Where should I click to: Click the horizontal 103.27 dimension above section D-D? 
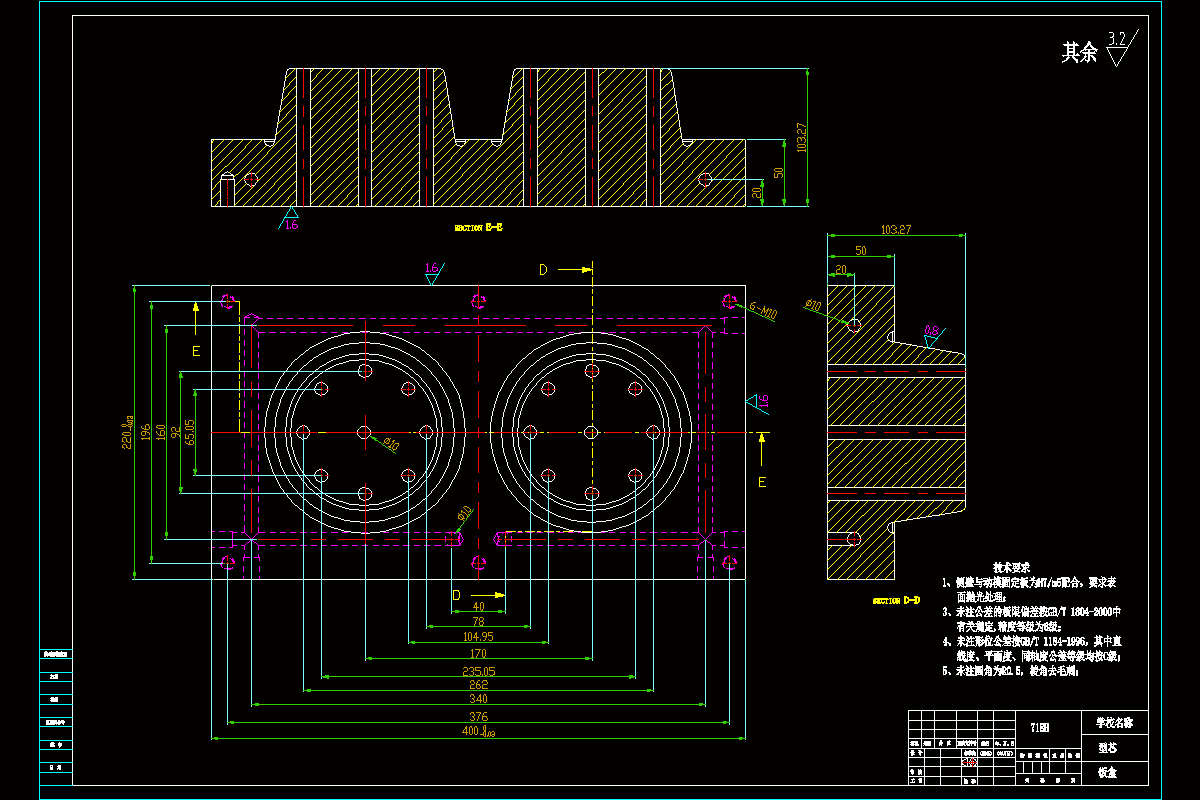(x=894, y=230)
